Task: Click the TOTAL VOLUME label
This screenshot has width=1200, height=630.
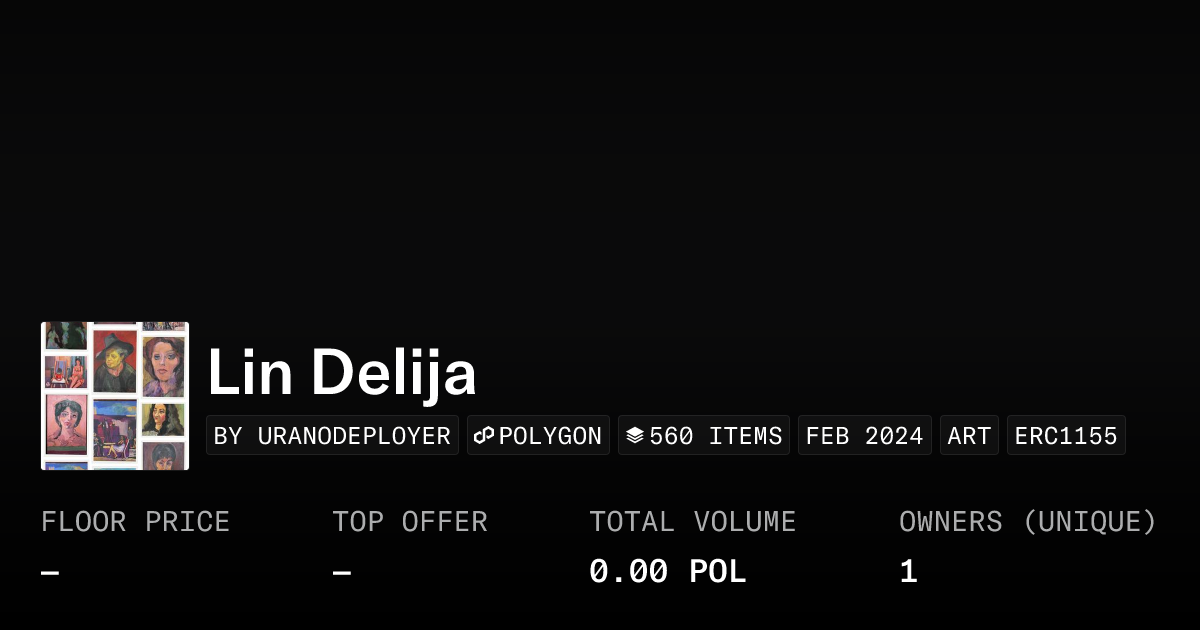Action: (x=692, y=522)
